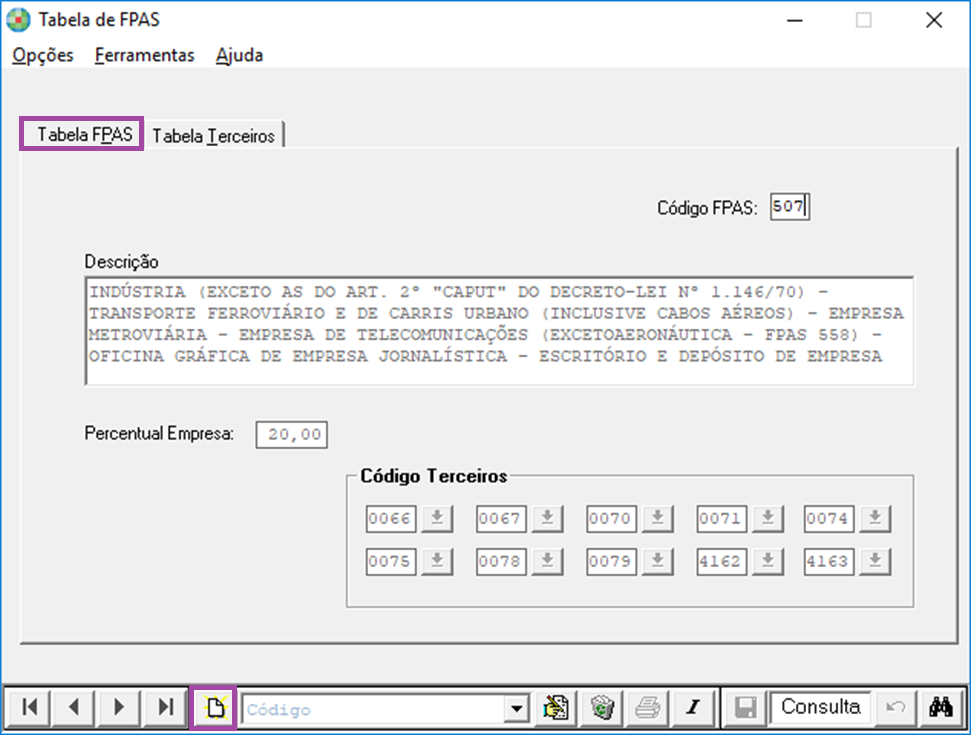Open search with the binoculars icon
Image resolution: width=971 pixels, height=735 pixels.
pyautogui.click(x=941, y=707)
